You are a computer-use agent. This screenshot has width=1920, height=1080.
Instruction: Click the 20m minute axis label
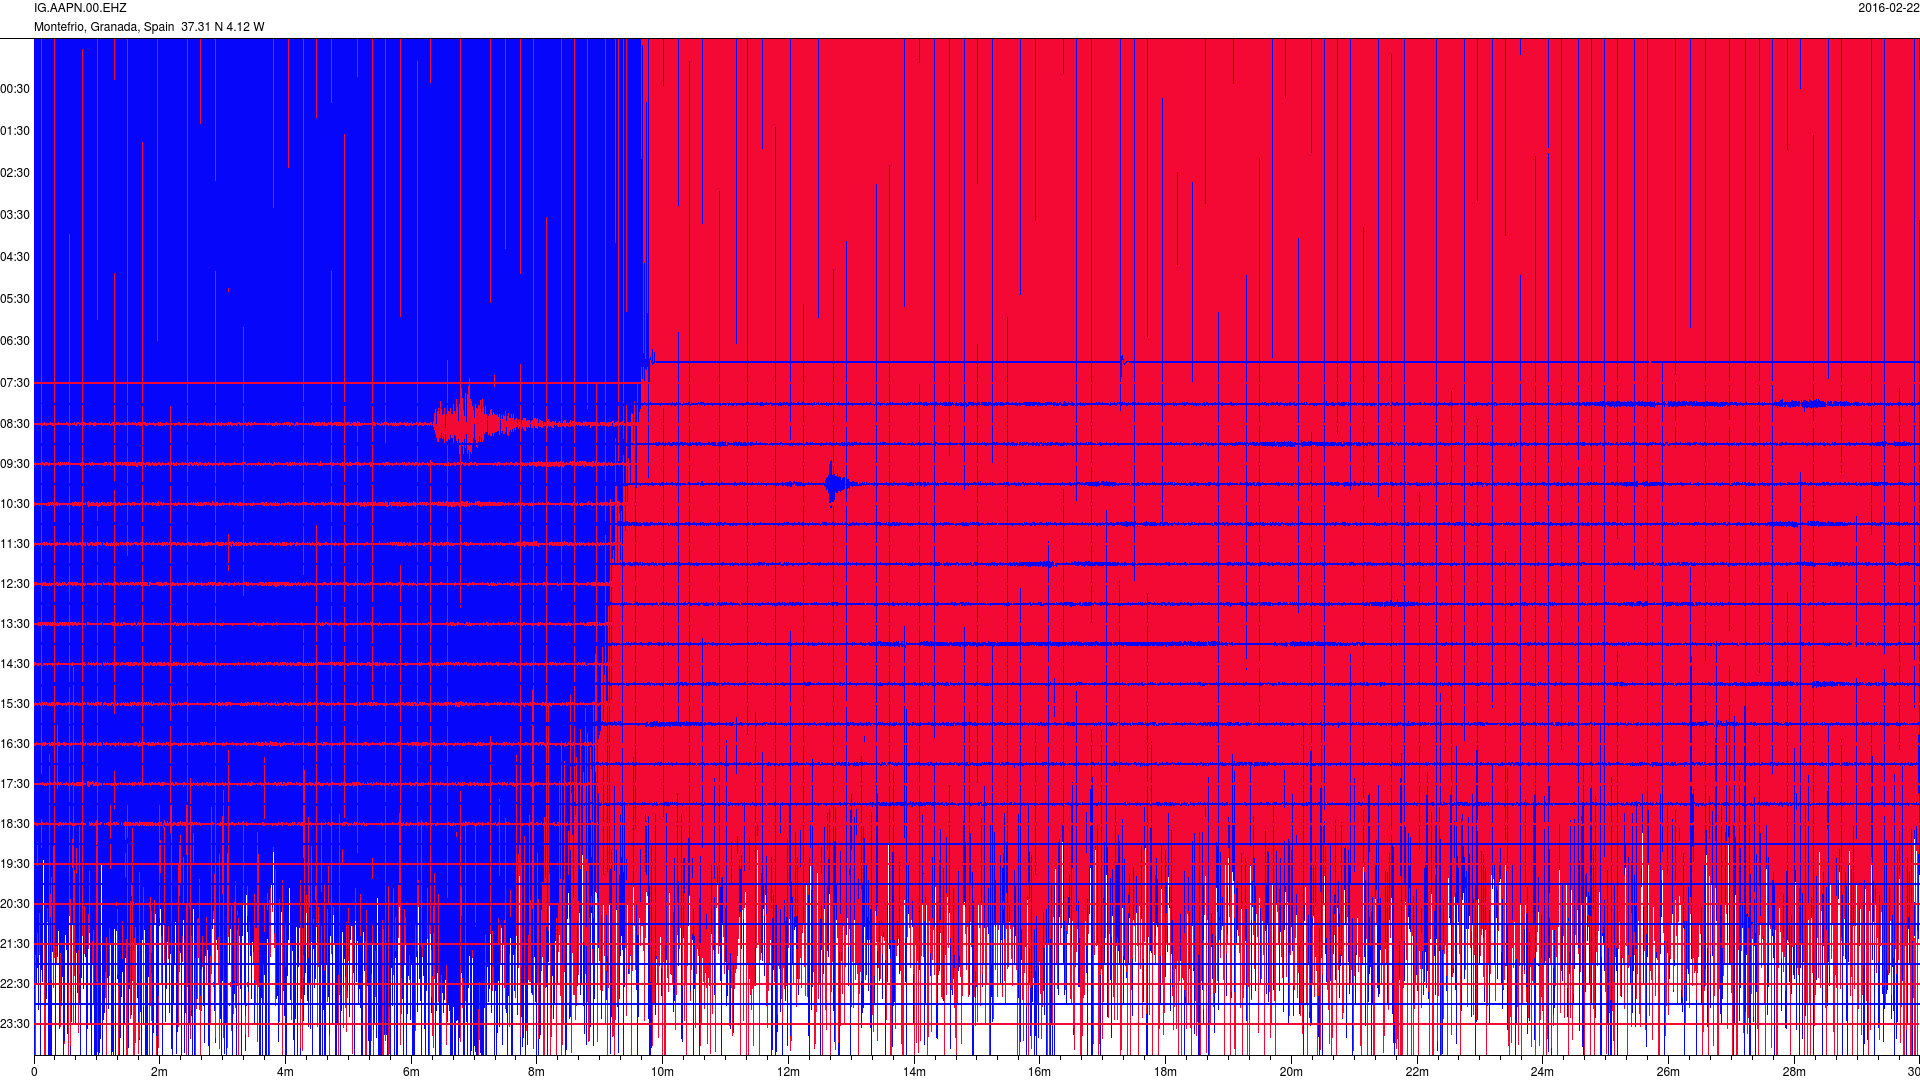click(1291, 1072)
